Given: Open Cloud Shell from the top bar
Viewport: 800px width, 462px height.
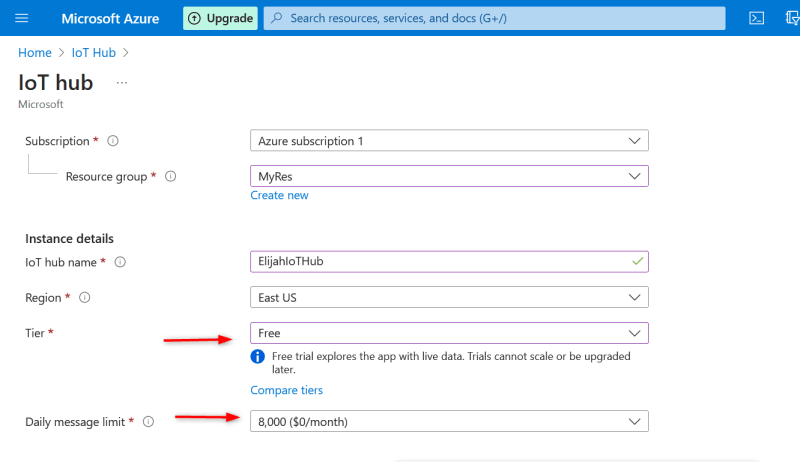Looking at the screenshot, I should tap(756, 18).
